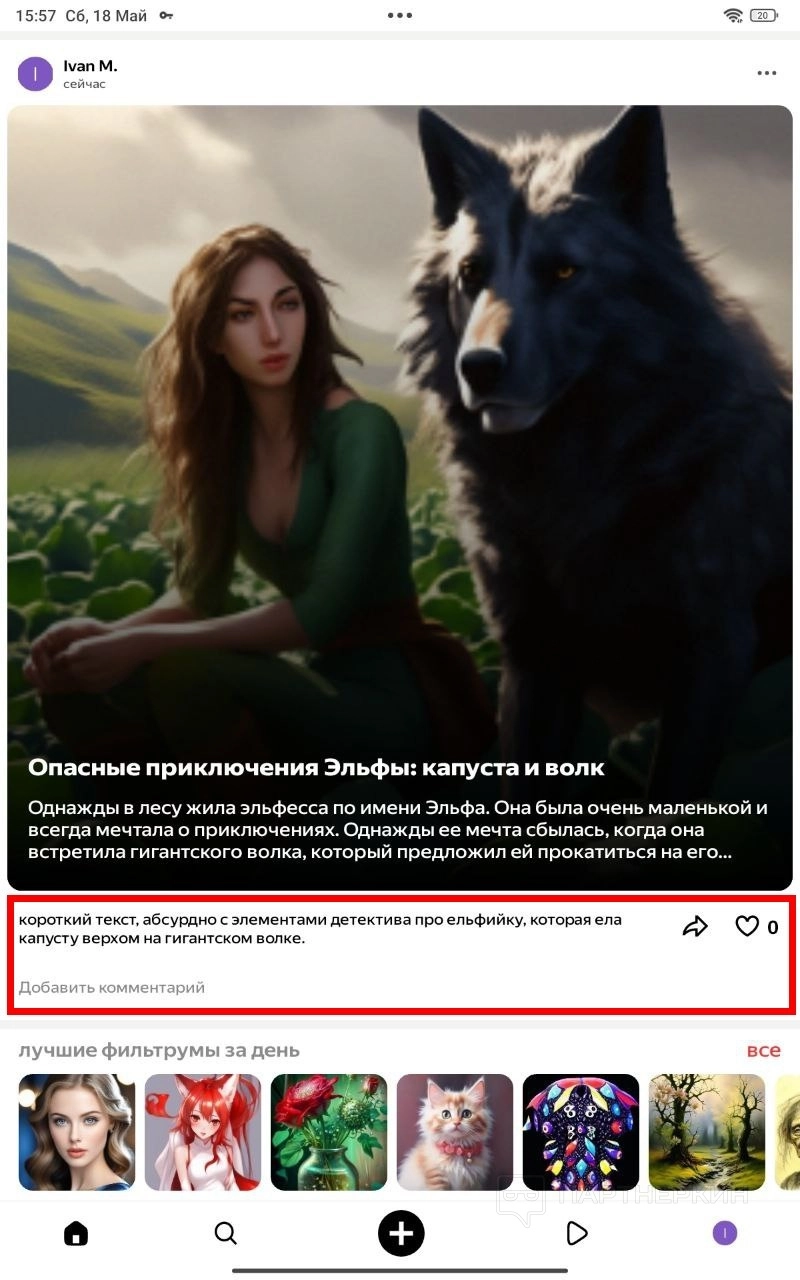
Task: Tap the plus create button
Action: [x=401, y=1233]
